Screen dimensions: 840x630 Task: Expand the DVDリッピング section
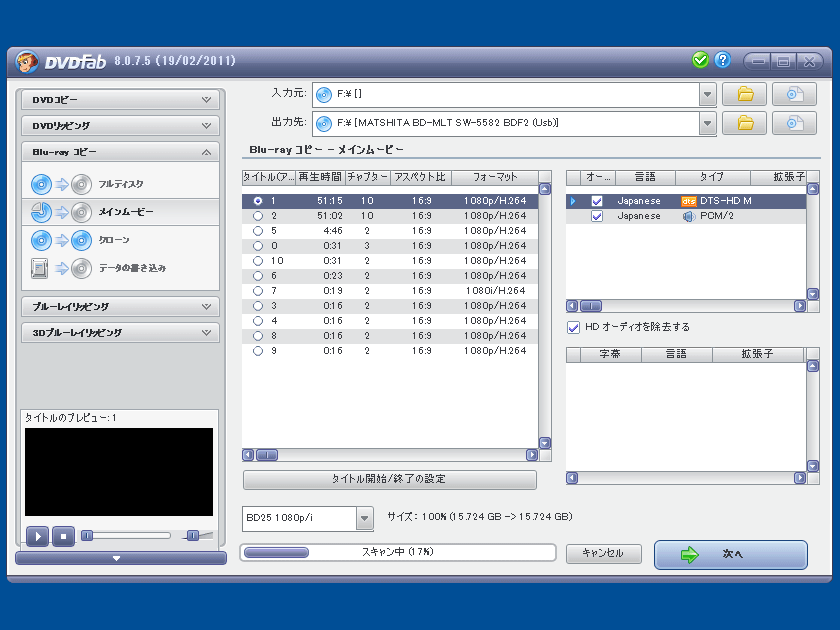click(121, 126)
